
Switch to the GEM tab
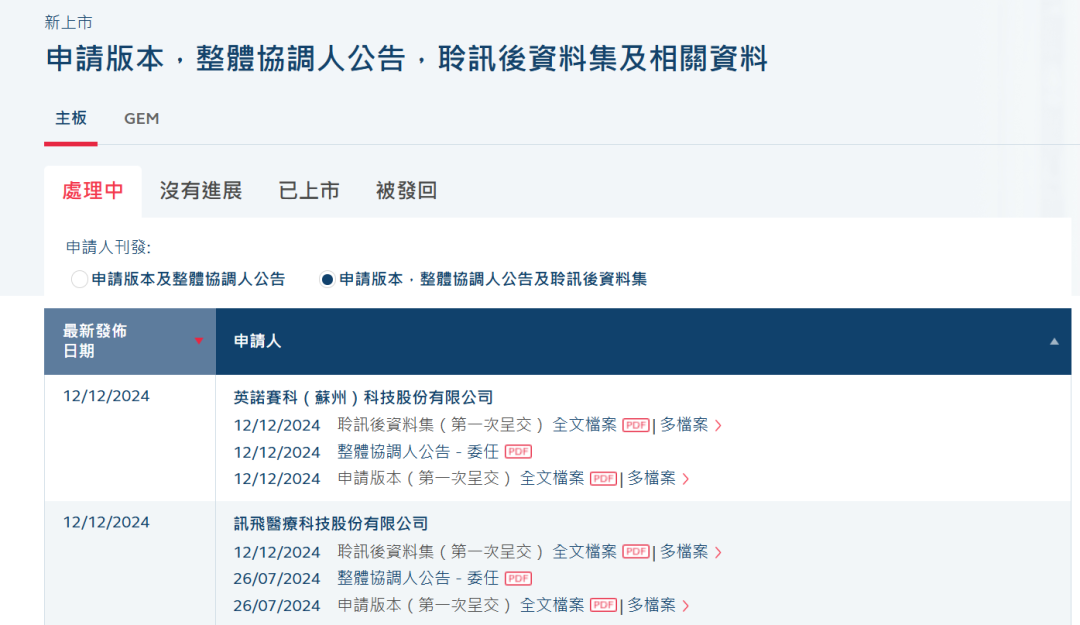pos(140,118)
